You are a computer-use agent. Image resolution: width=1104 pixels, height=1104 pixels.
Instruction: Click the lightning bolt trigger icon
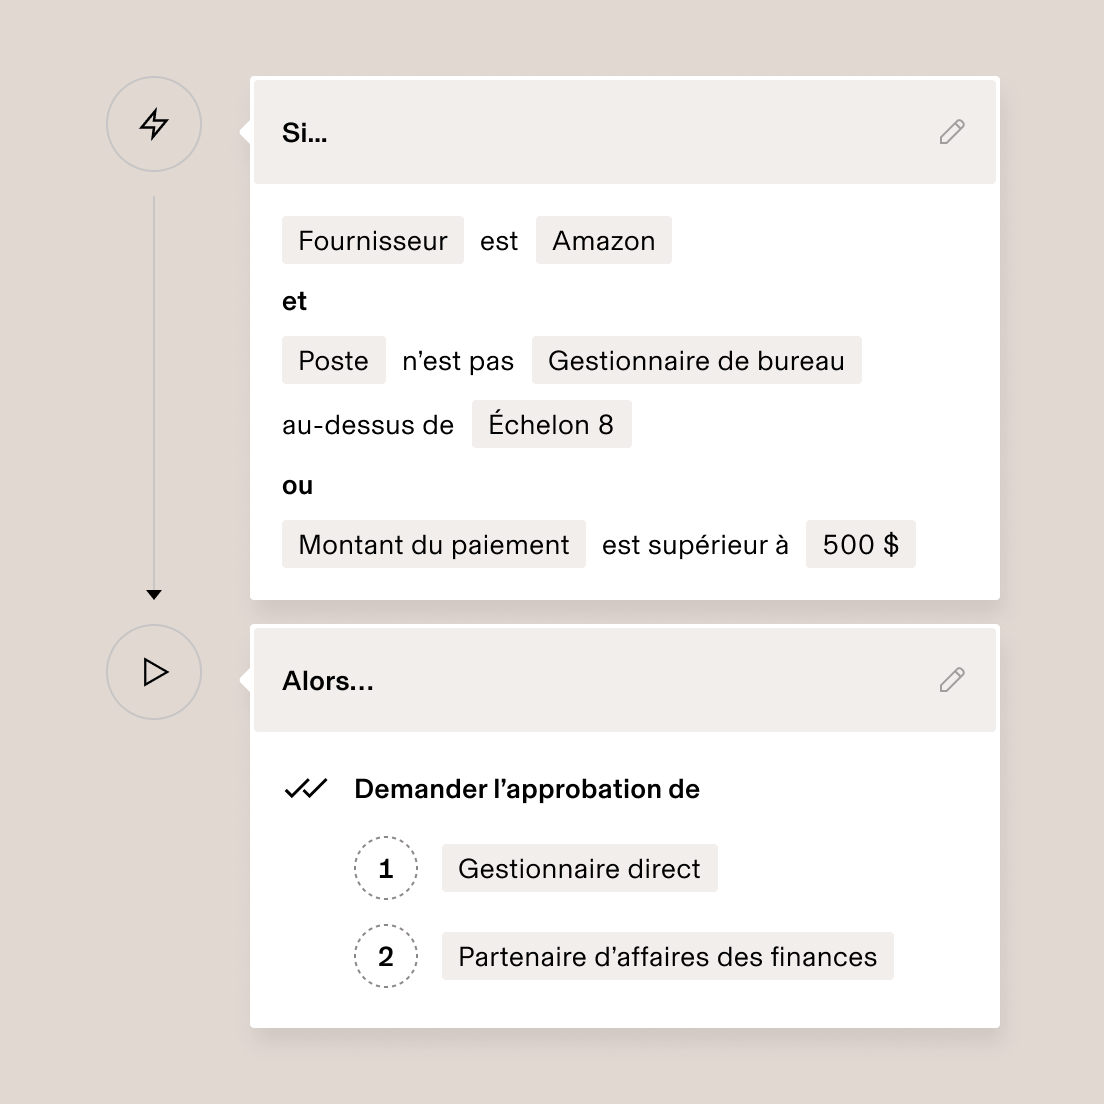click(x=153, y=124)
